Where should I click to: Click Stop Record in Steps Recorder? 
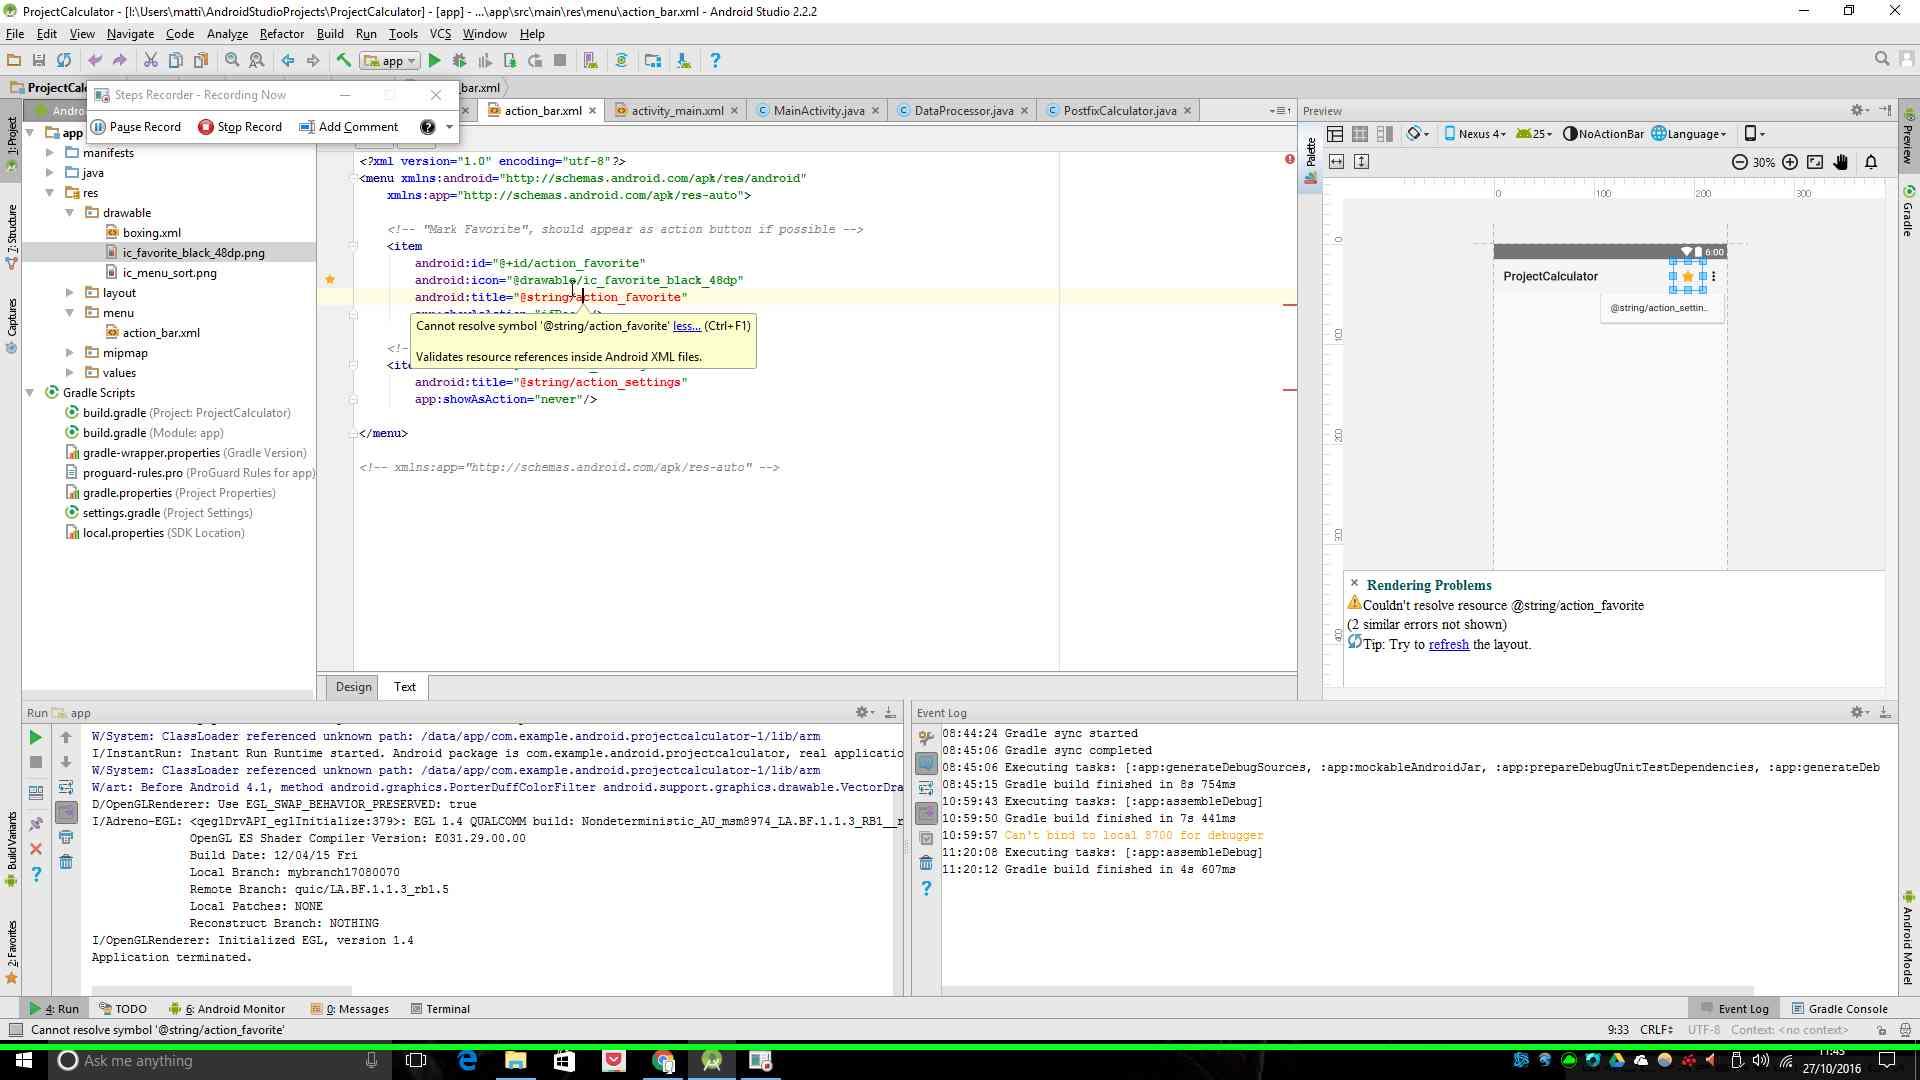pyautogui.click(x=240, y=127)
